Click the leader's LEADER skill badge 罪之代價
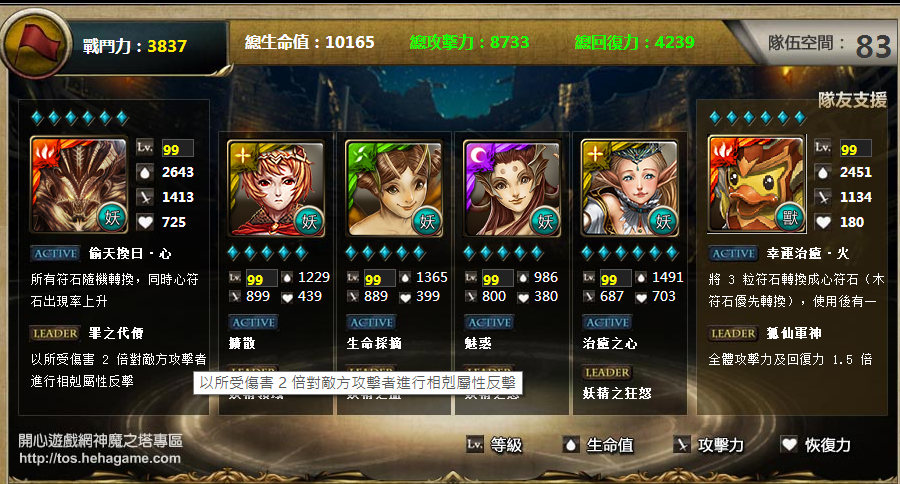900x484 pixels. coord(55,333)
